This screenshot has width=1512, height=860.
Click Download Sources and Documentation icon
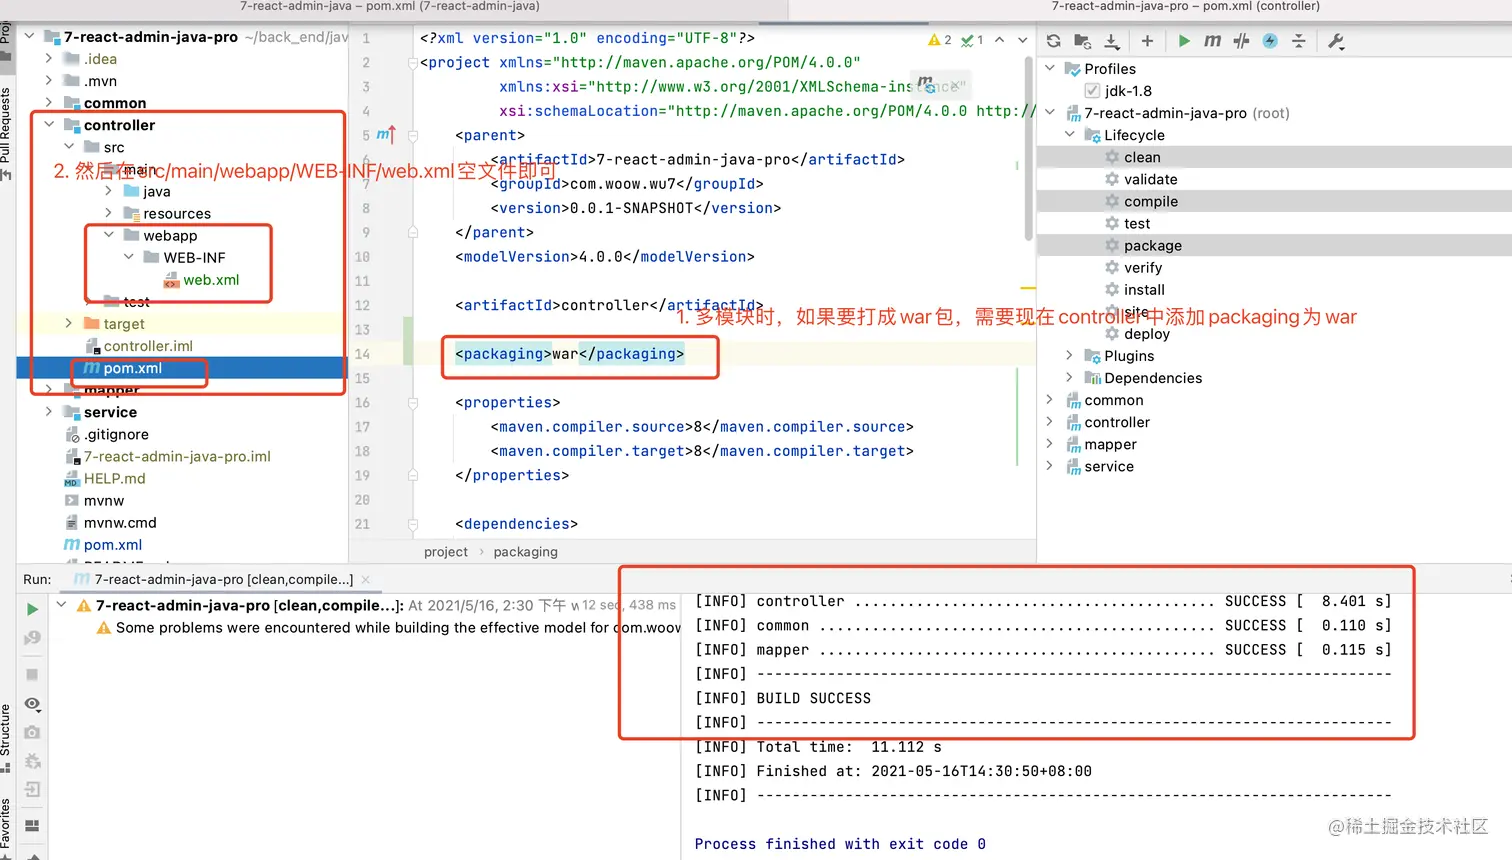[x=1112, y=41]
